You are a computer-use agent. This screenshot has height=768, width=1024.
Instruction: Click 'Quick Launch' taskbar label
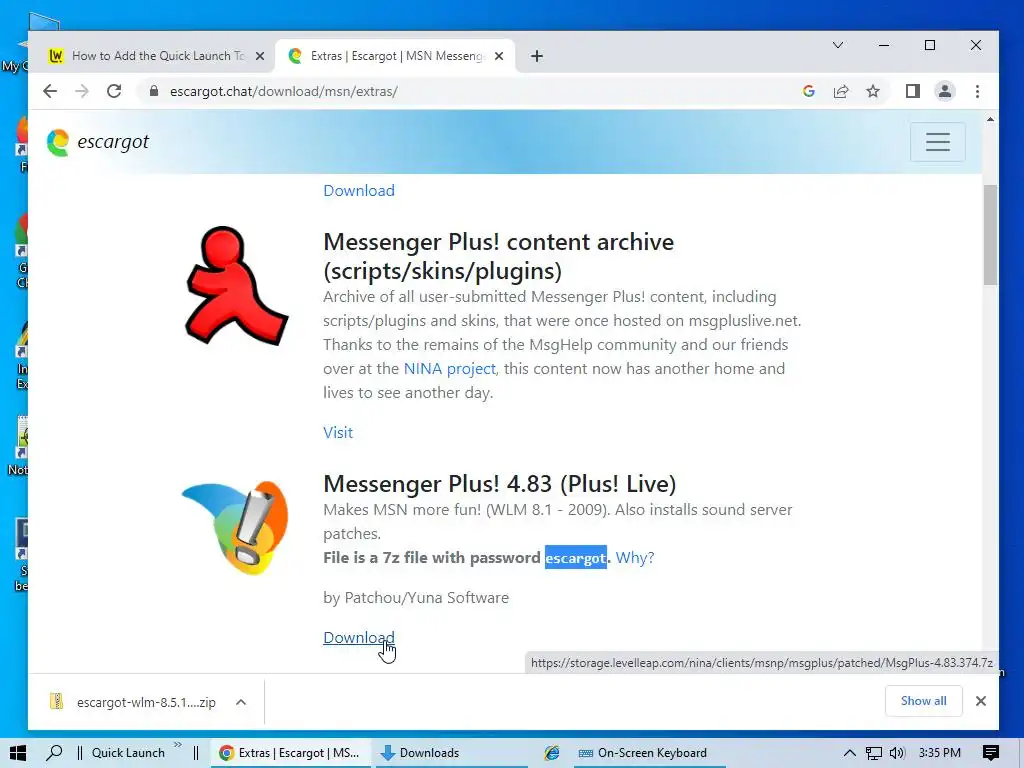(x=128, y=753)
